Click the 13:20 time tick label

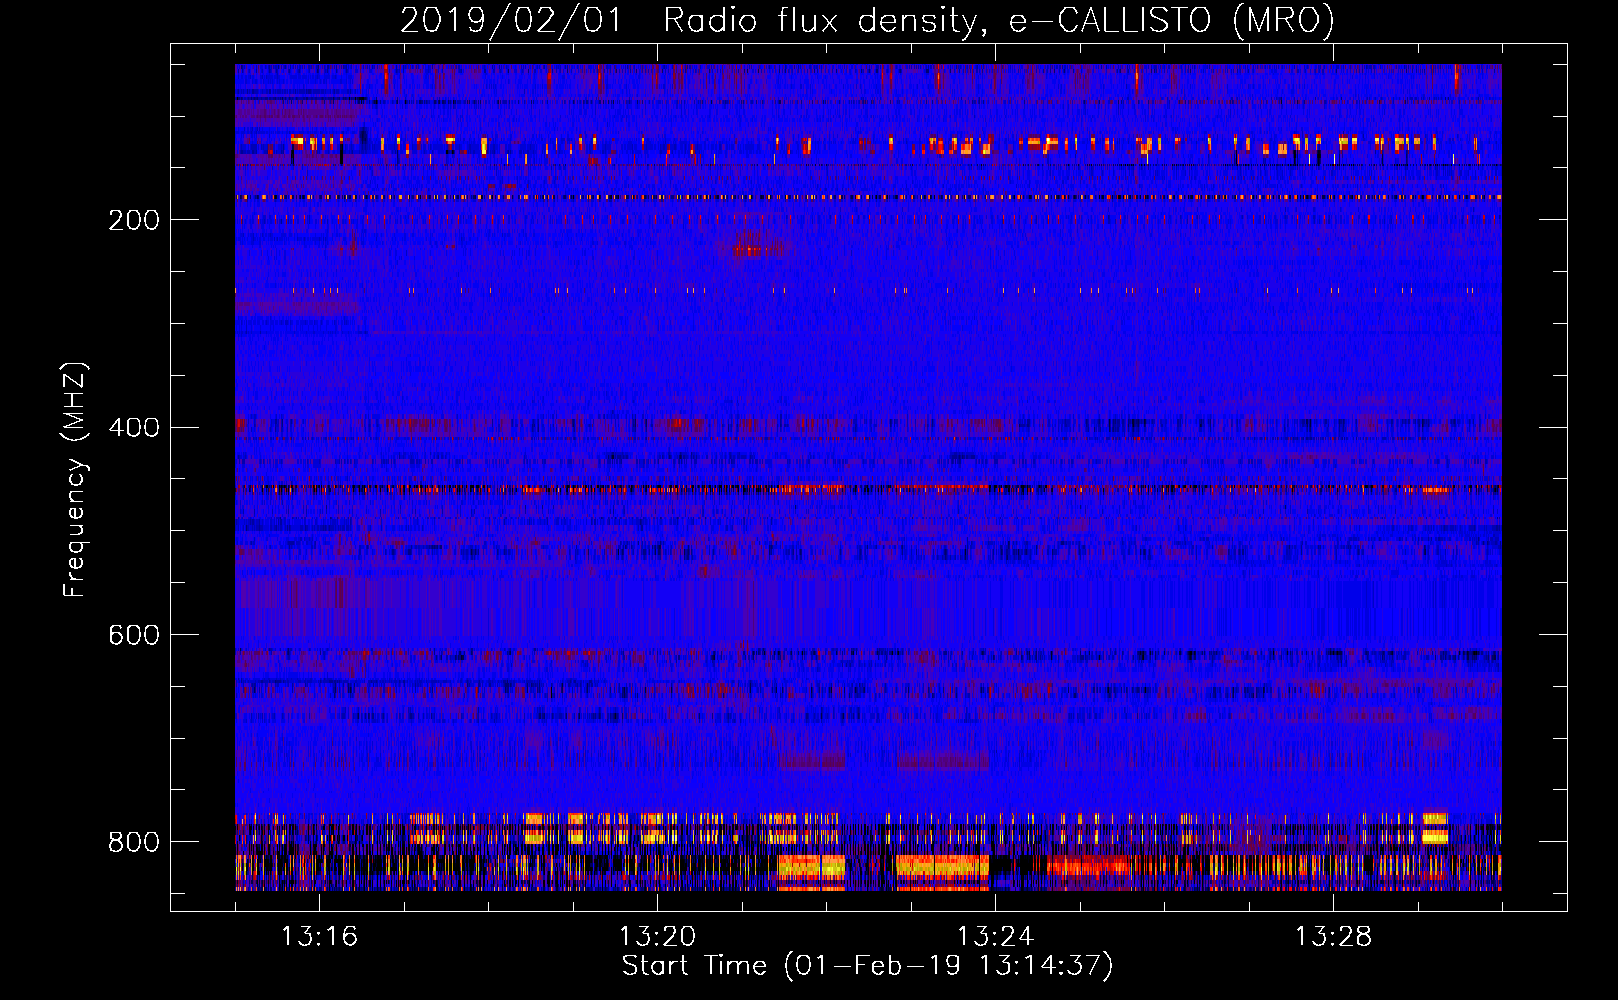657,937
